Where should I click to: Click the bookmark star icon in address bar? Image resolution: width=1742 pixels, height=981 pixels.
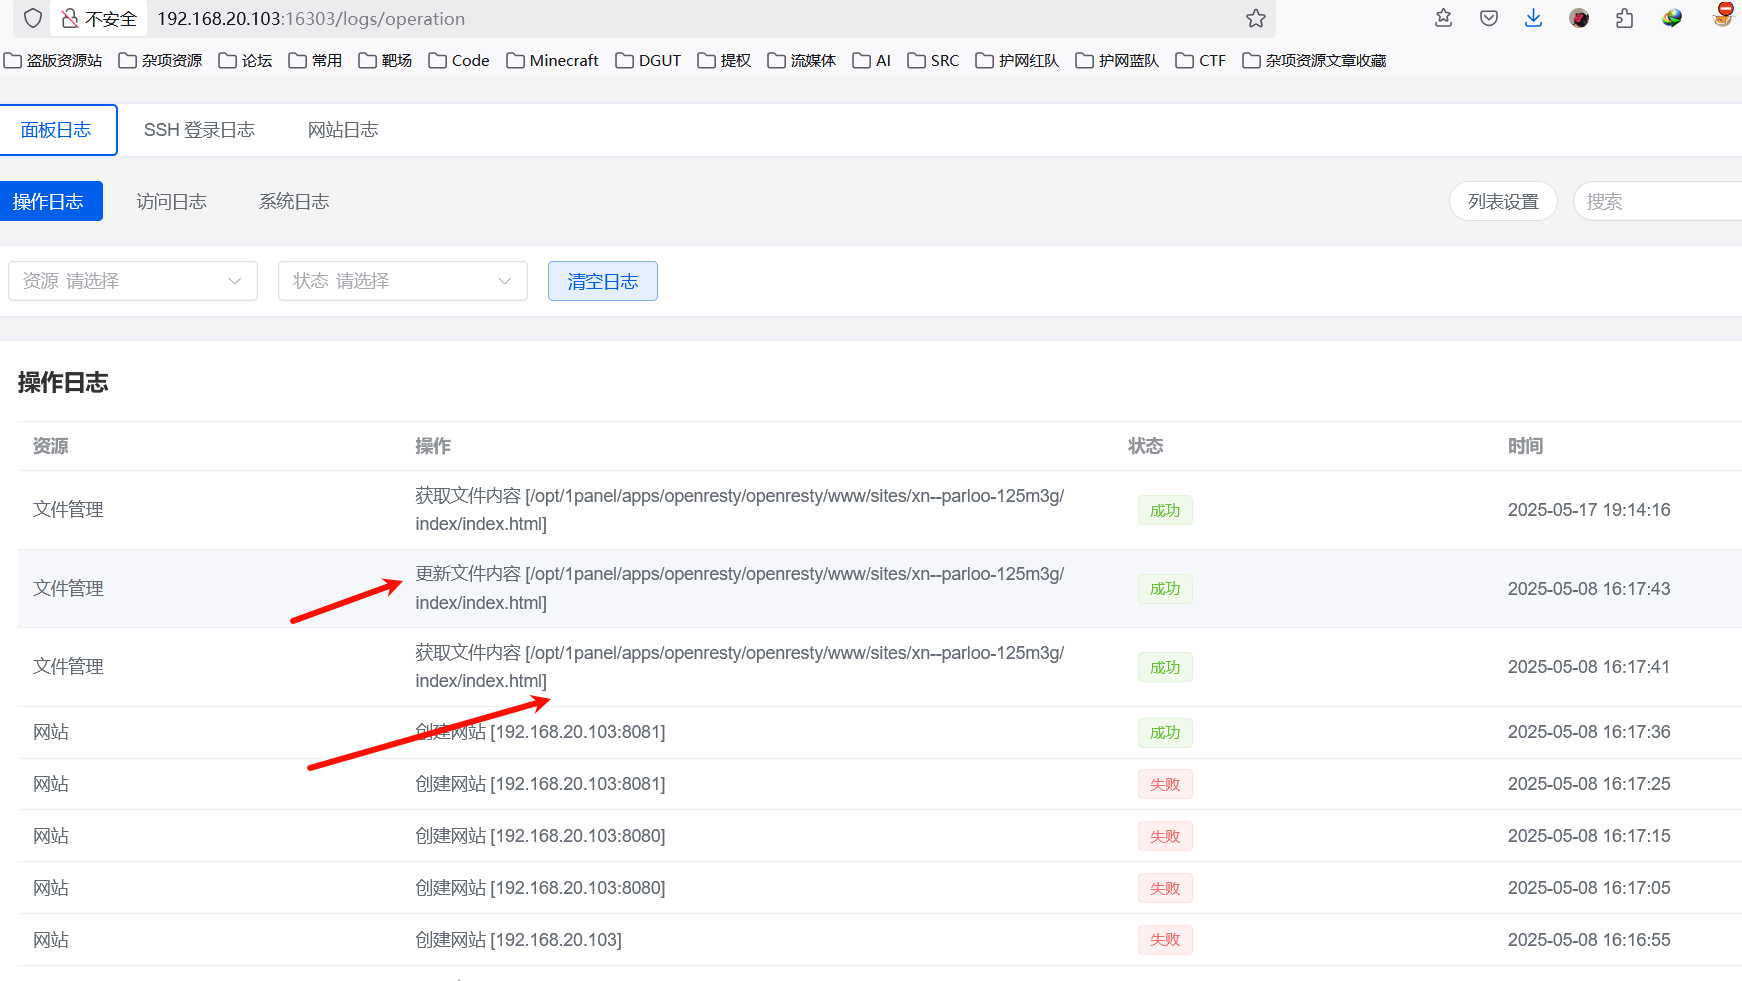click(1256, 19)
